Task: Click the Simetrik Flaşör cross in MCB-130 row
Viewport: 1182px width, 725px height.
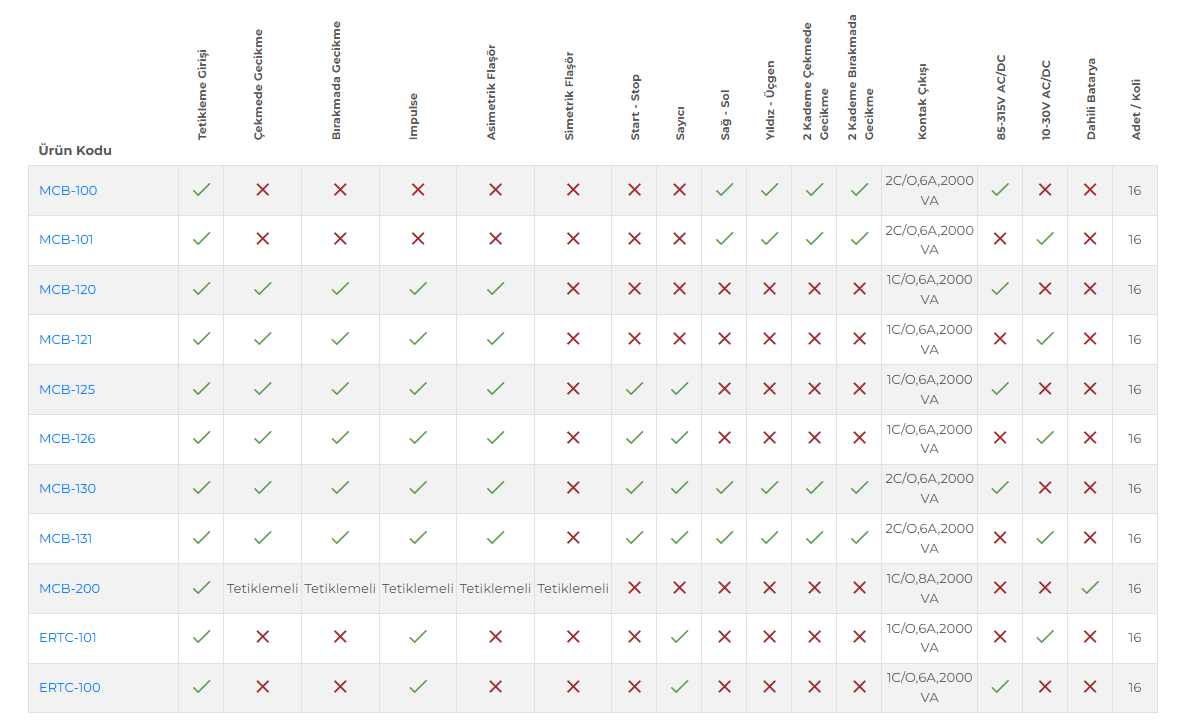Action: (x=573, y=488)
